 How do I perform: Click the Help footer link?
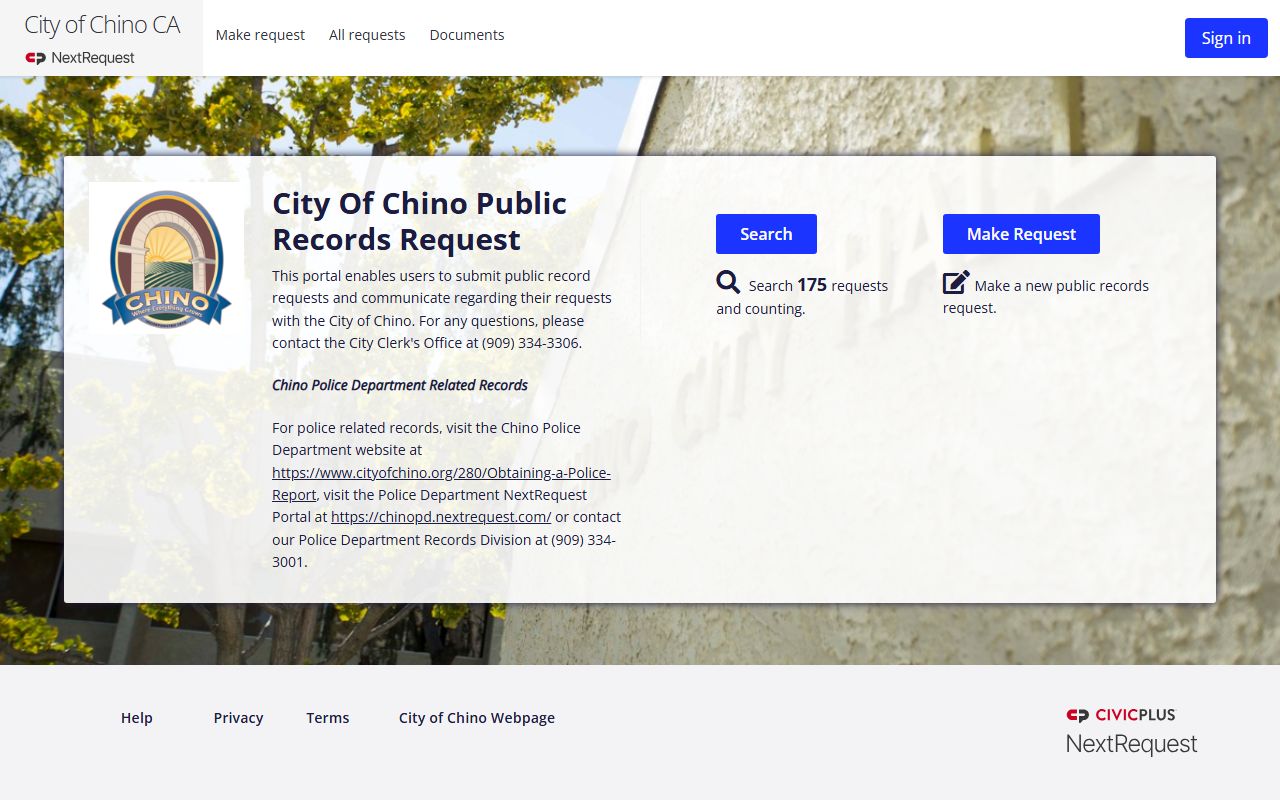coord(137,718)
